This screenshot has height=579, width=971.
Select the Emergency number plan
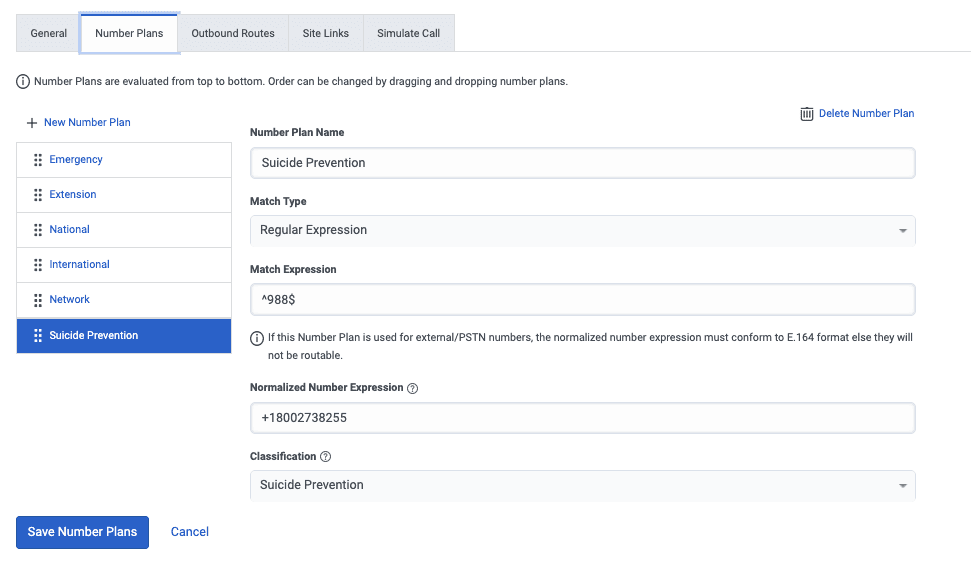click(76, 160)
